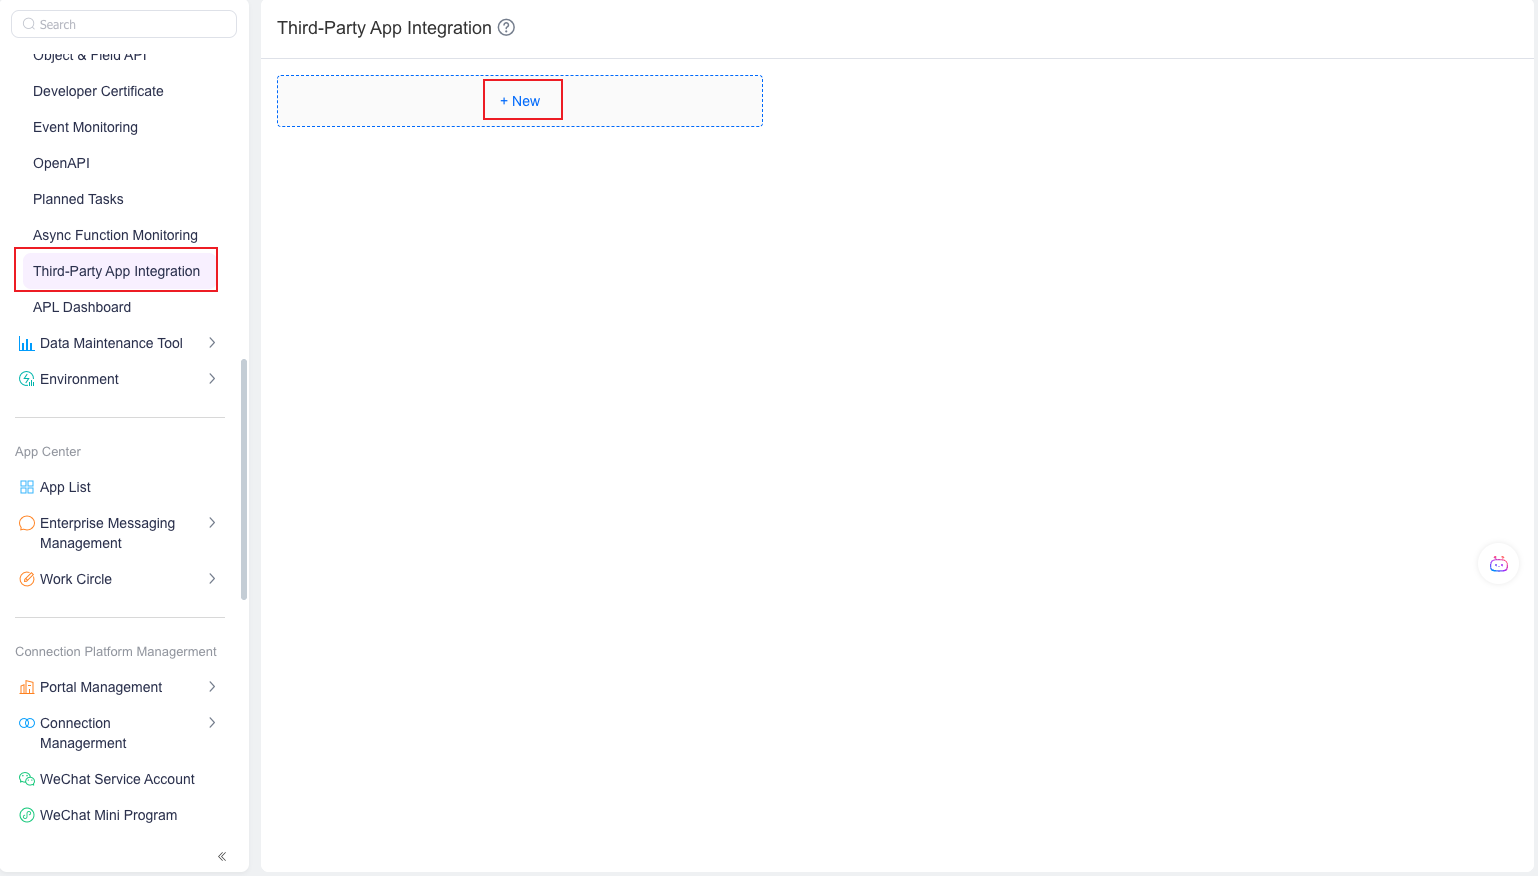Open the AI assistant robot icon
This screenshot has height=876, width=1538.
(1498, 563)
